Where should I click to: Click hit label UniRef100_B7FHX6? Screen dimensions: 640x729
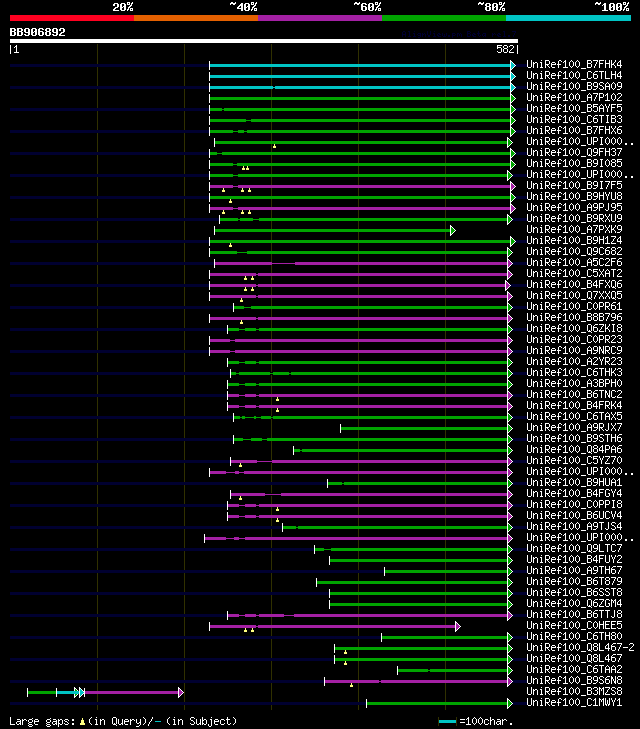[x=574, y=130]
